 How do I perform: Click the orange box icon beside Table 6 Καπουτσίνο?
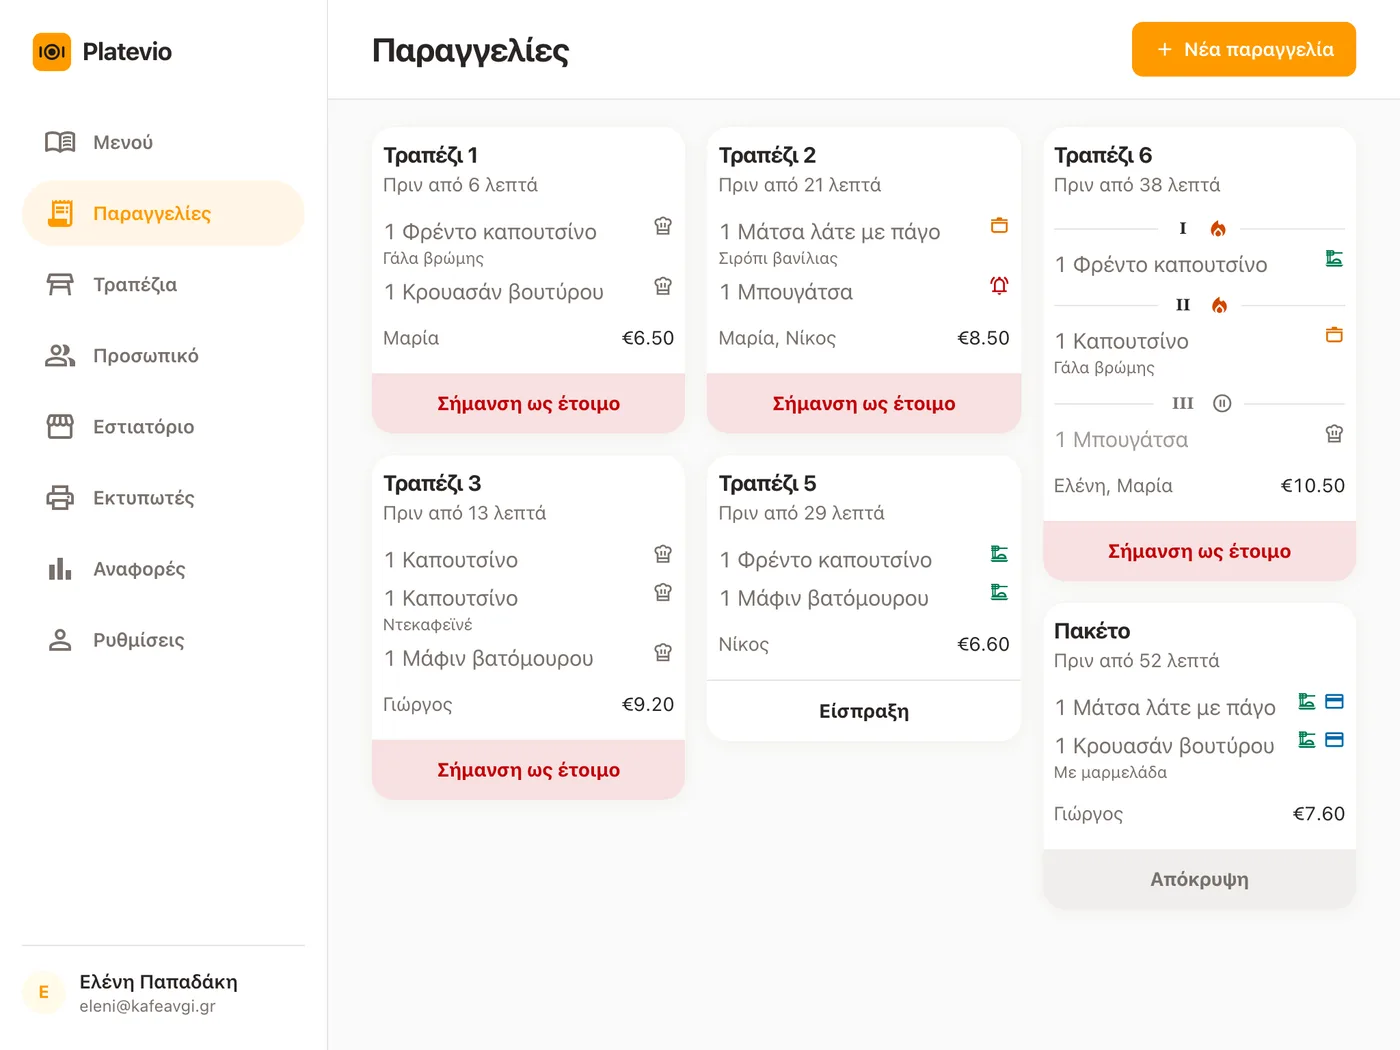1334,335
